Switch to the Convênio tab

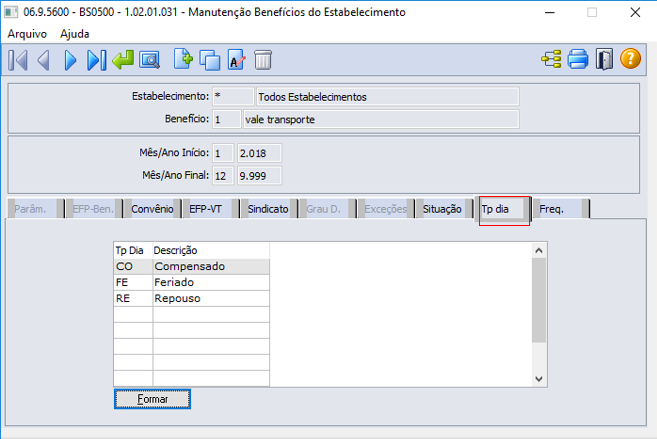point(153,209)
